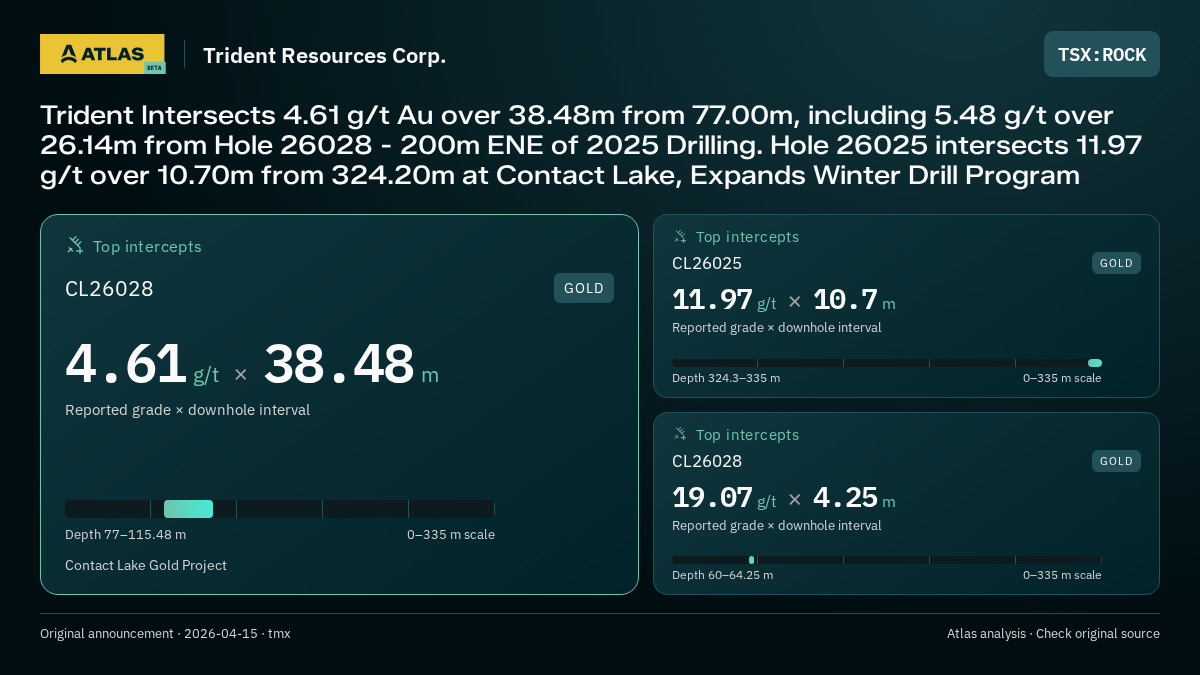Click the pickaxe icon in CL26028 main card
Viewport: 1200px width, 675px height.
coord(75,245)
